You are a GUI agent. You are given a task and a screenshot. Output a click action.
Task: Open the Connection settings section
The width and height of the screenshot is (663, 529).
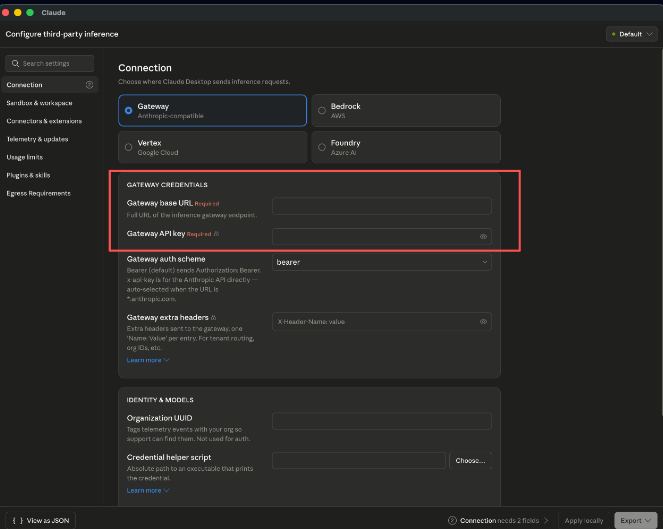point(50,85)
